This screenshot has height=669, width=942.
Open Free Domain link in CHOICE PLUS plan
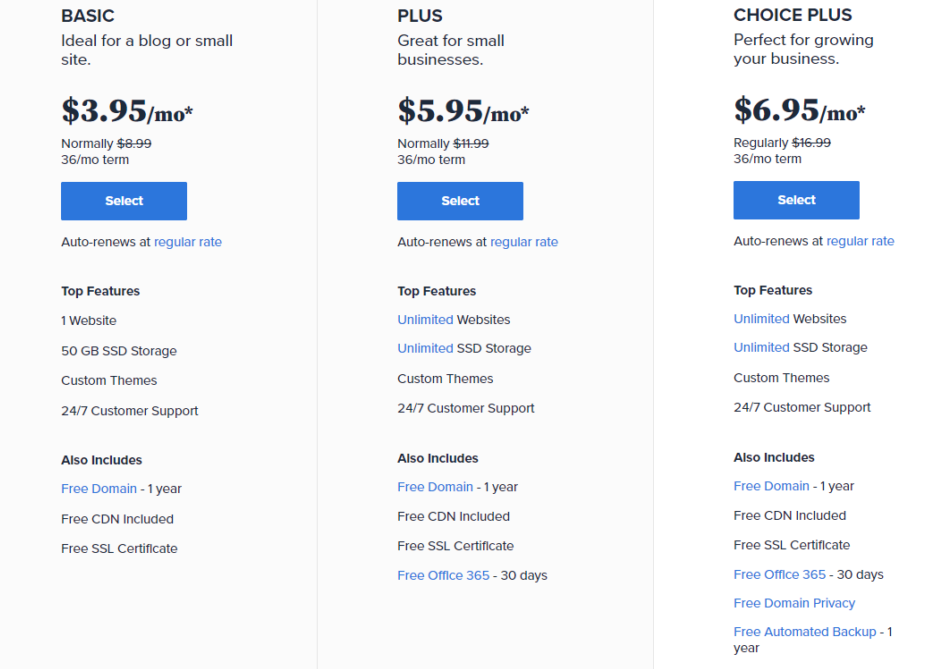tap(771, 486)
